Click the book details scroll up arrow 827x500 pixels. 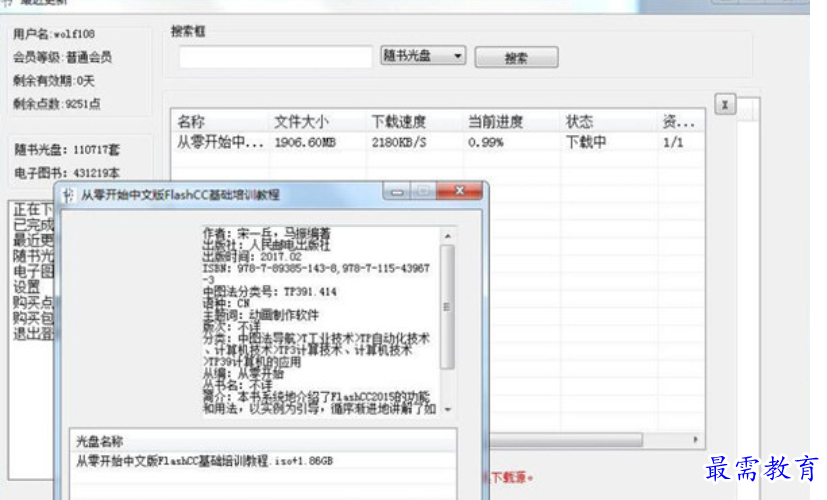(448, 236)
